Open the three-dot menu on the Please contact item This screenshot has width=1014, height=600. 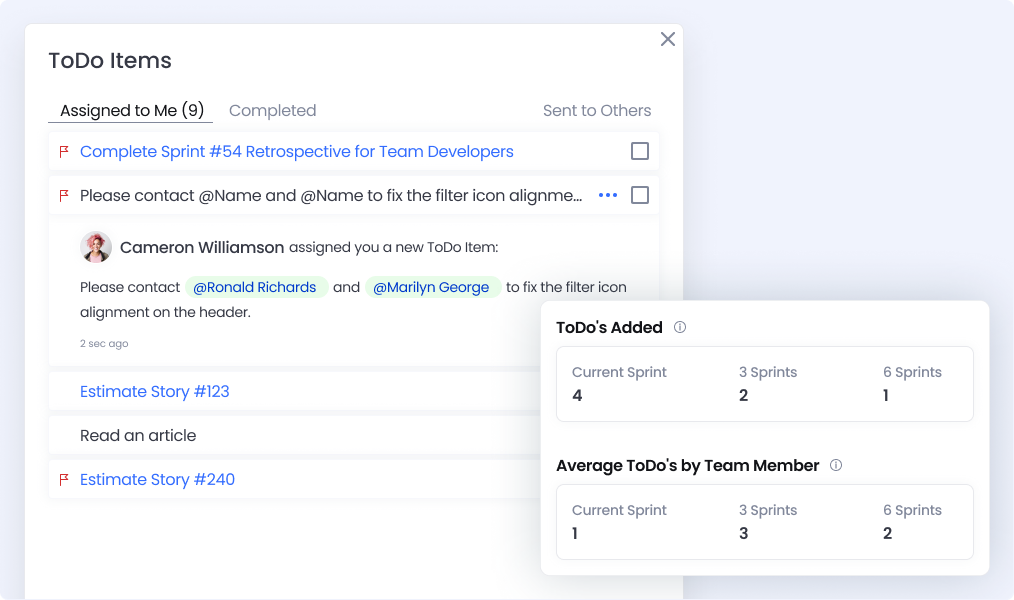(608, 196)
